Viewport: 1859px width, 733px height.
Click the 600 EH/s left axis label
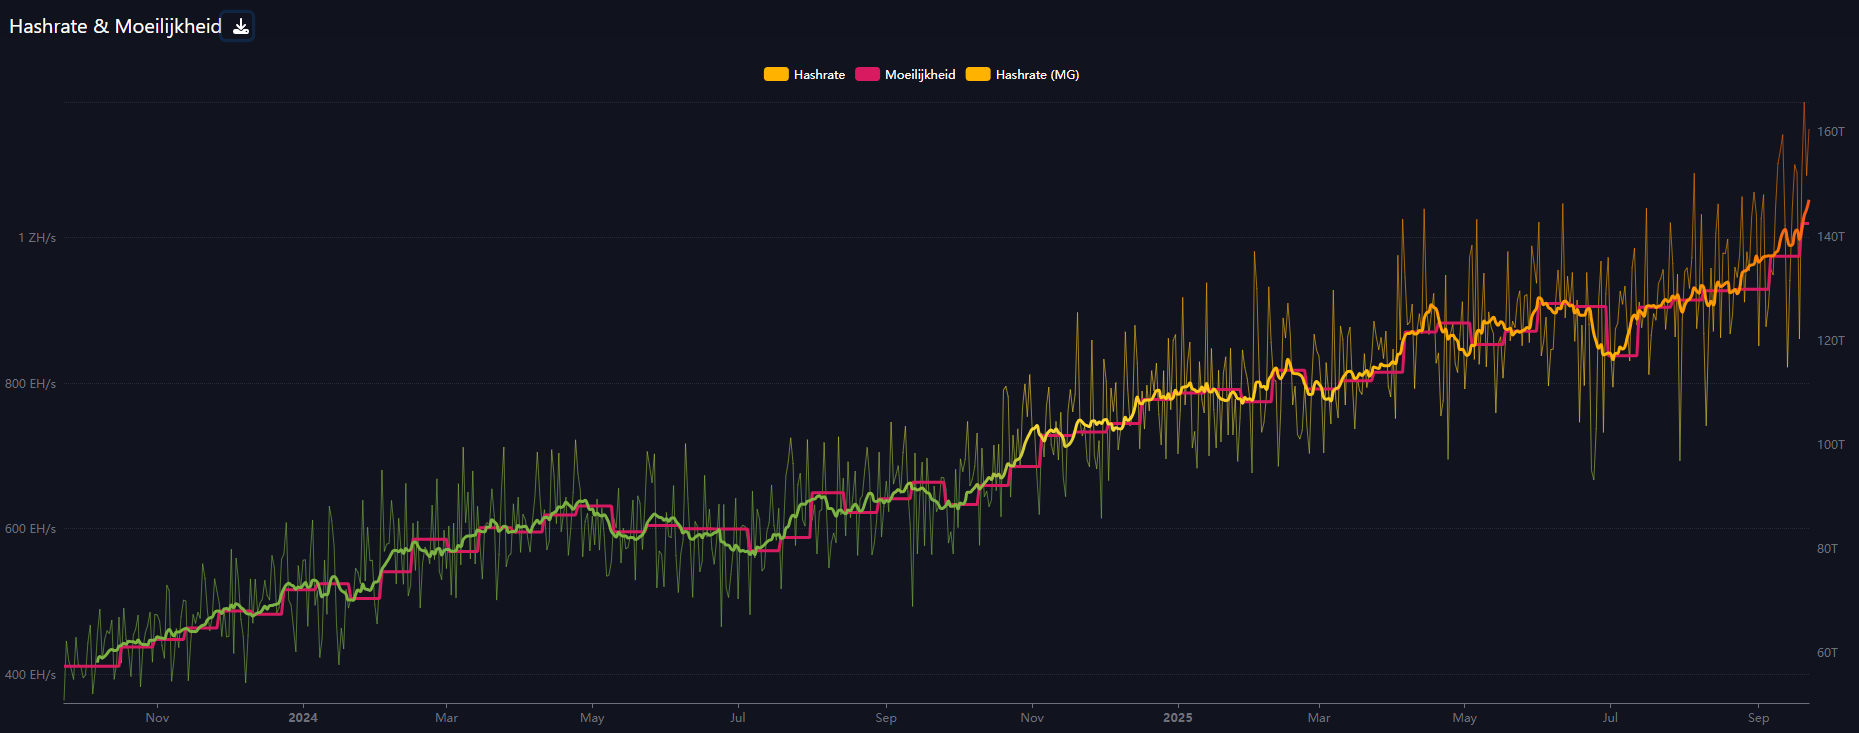pos(30,529)
